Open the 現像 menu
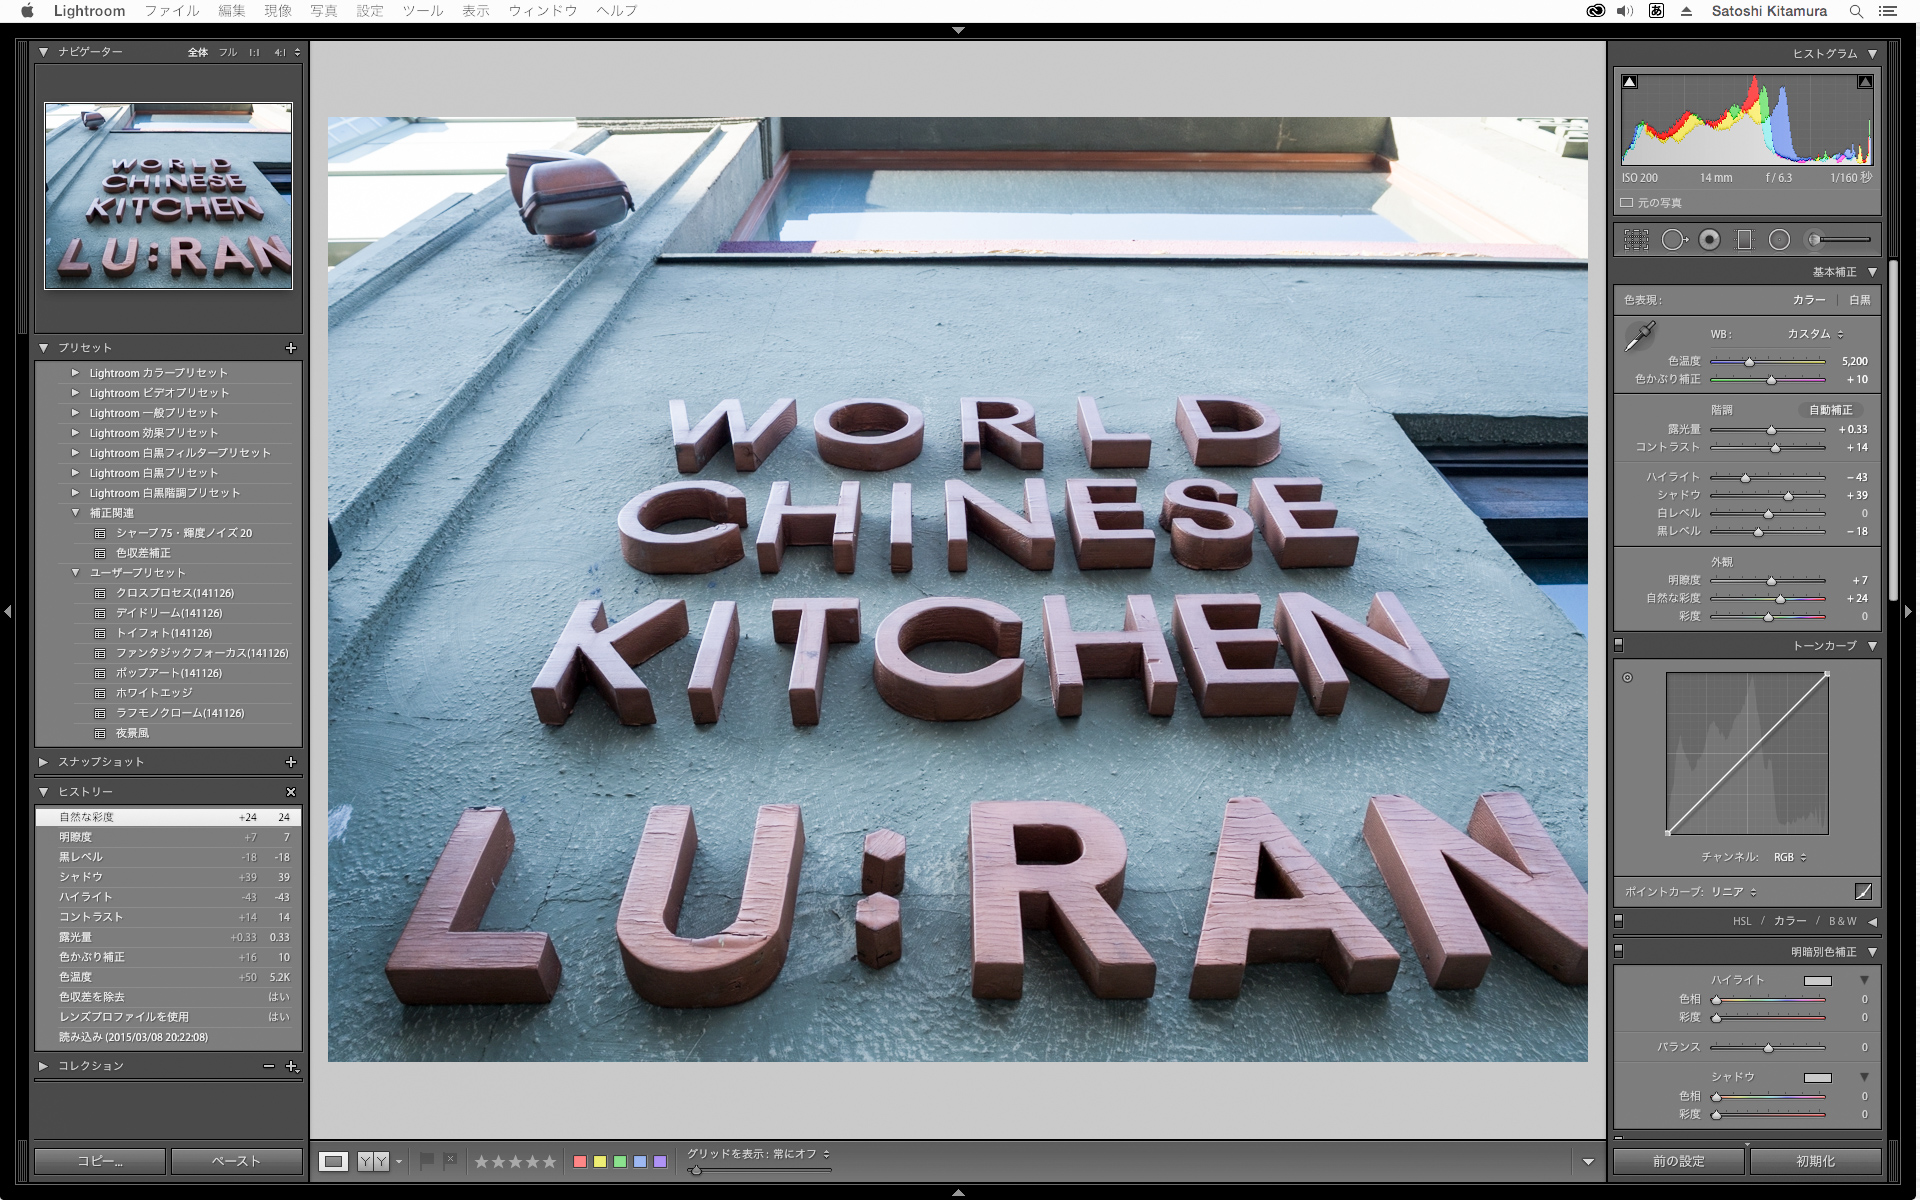Screen dimensions: 1920x1200 click(x=278, y=11)
